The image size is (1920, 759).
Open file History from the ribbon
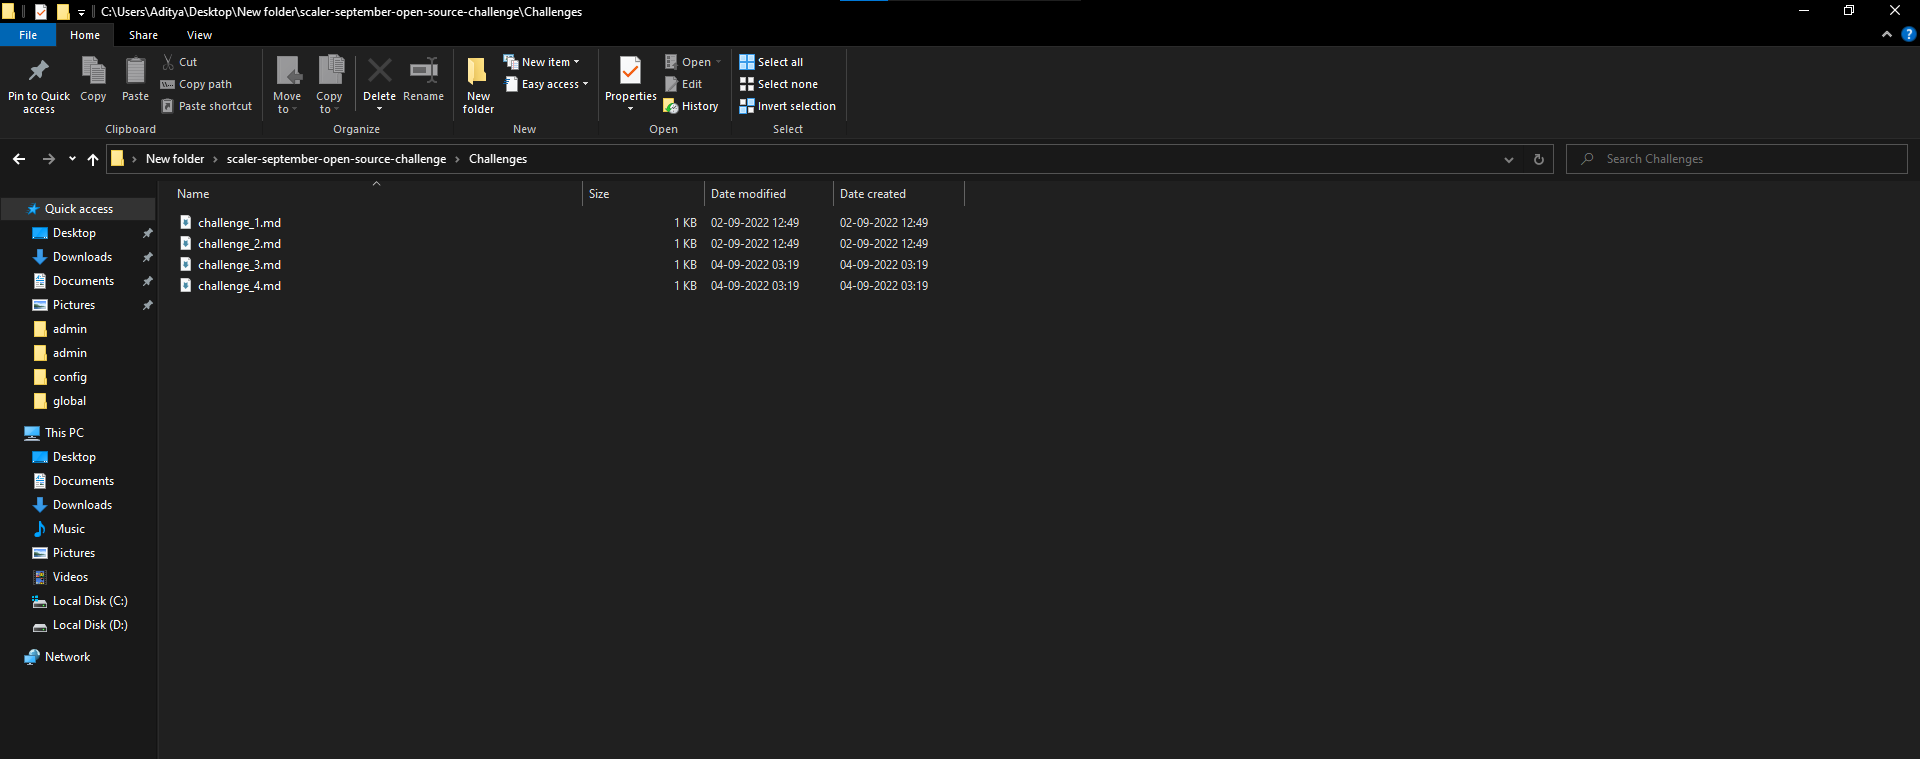tap(691, 106)
